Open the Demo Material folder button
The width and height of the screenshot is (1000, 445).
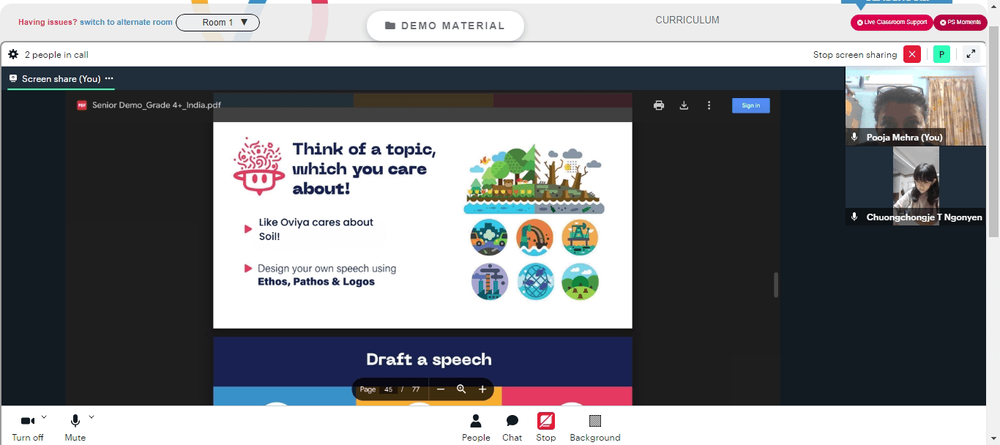tap(445, 26)
